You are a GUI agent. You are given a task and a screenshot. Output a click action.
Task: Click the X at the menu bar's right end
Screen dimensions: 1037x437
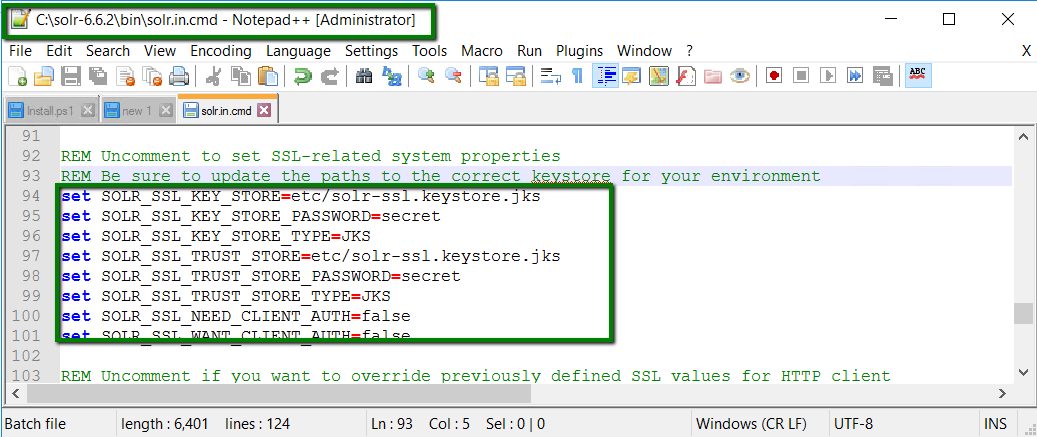[x=1026, y=51]
